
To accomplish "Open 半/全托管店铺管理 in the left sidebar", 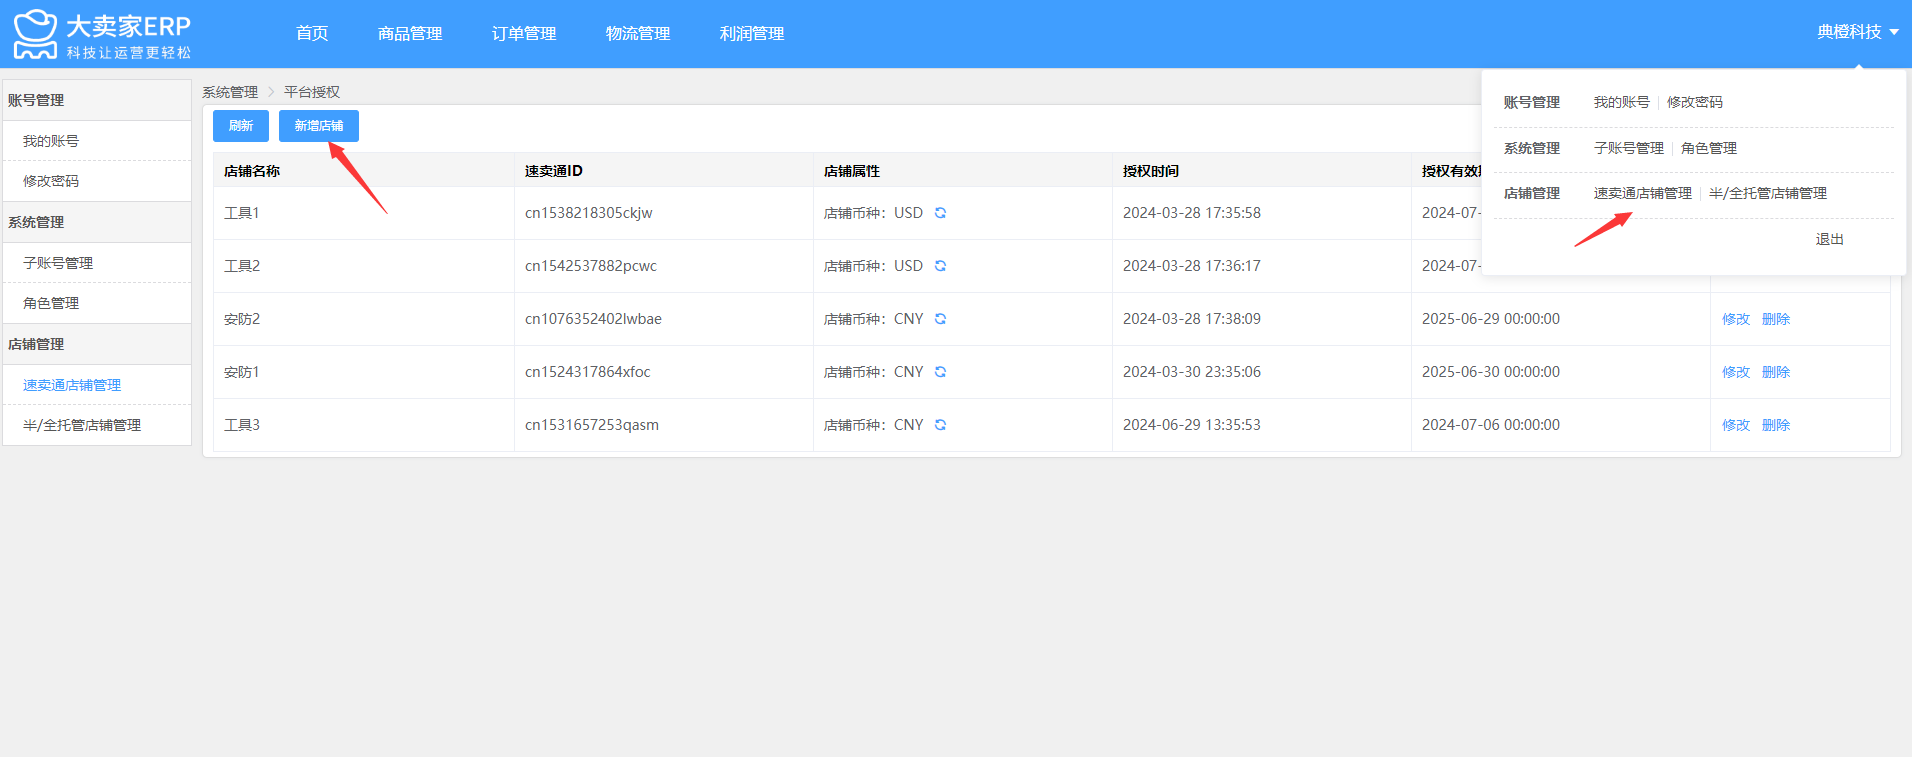I will [82, 425].
